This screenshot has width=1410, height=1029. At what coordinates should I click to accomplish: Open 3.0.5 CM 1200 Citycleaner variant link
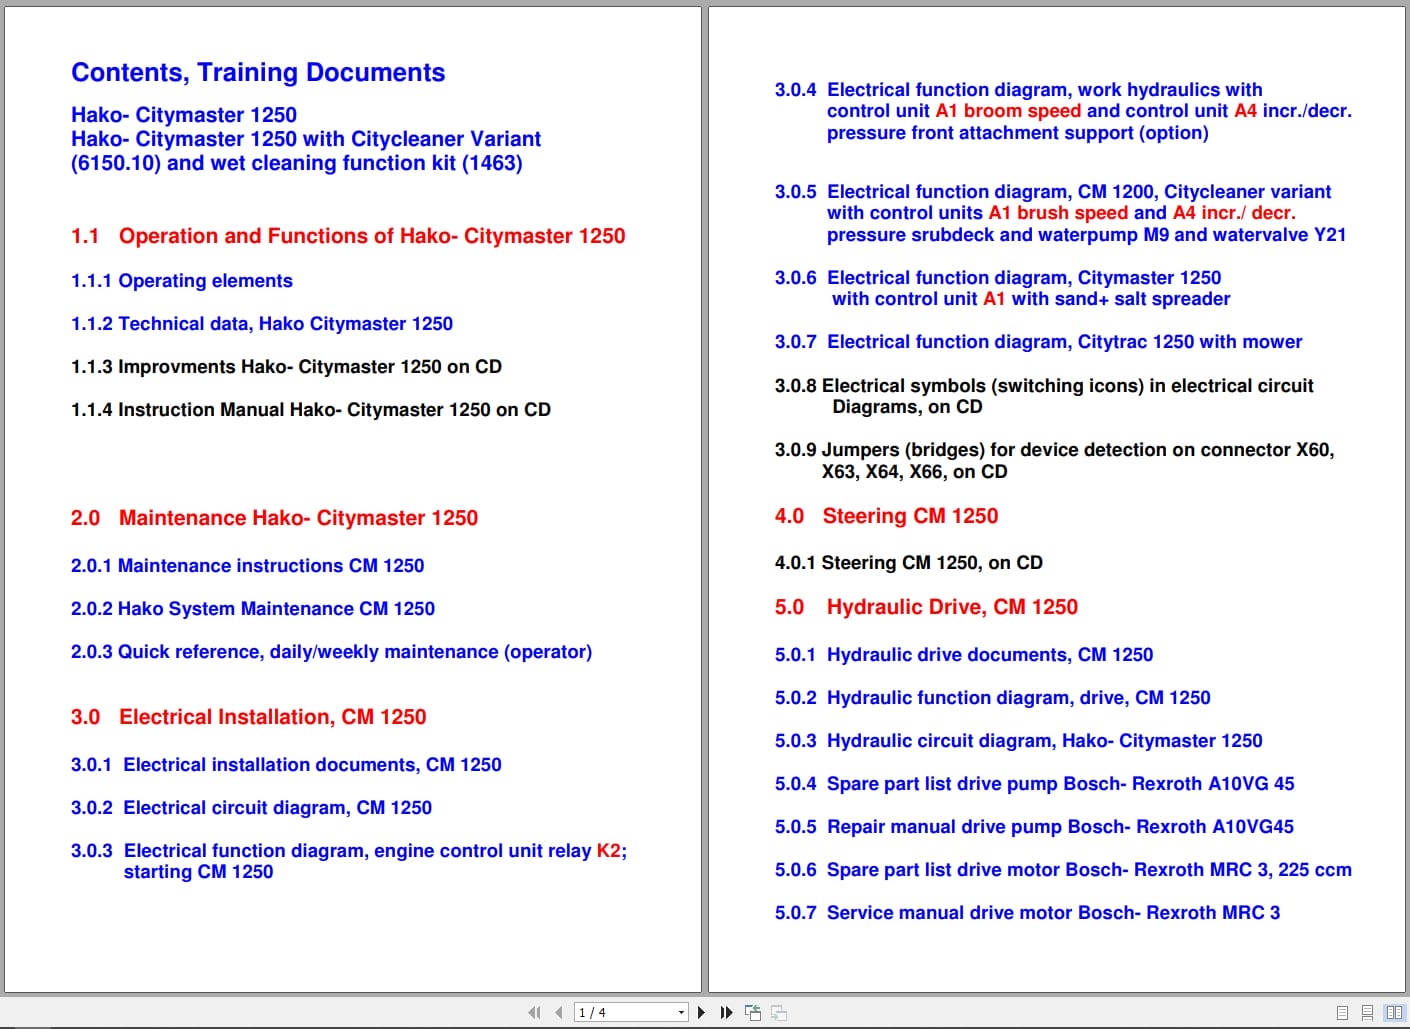1061,213
